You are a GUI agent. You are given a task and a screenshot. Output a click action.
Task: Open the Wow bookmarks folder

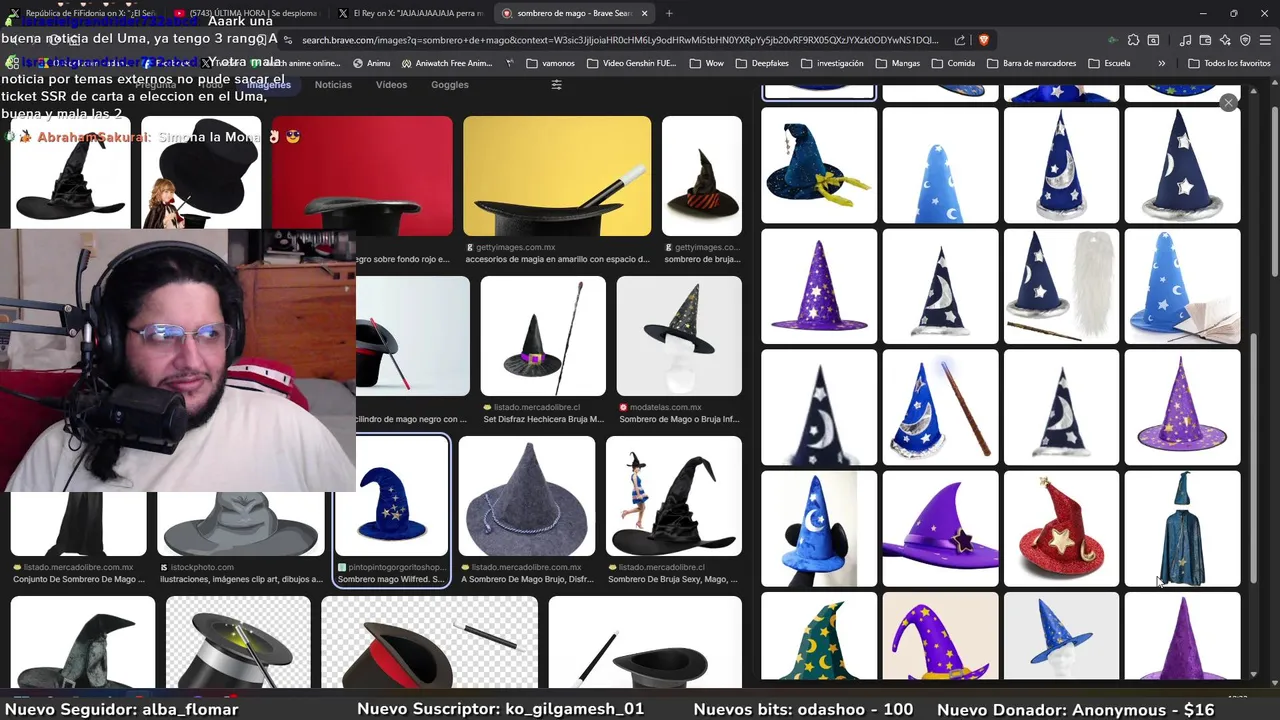pyautogui.click(x=706, y=63)
